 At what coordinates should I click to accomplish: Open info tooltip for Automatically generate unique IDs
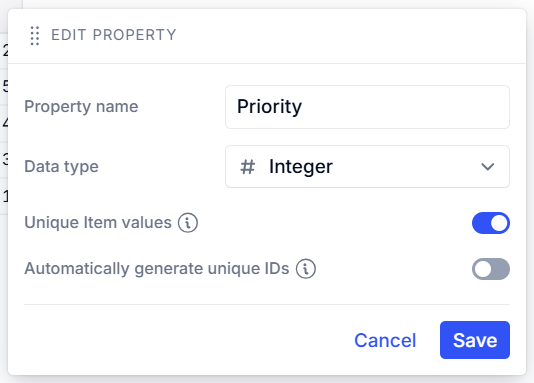305,269
